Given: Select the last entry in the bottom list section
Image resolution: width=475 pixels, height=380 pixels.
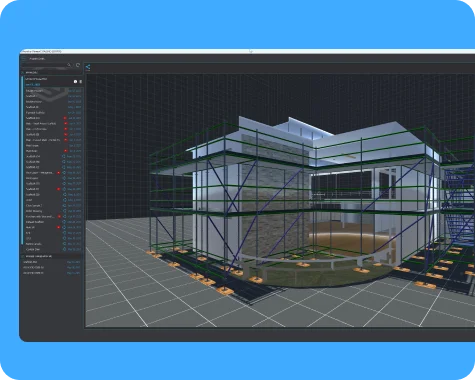Looking at the screenshot, I should pyautogui.click(x=52, y=273).
